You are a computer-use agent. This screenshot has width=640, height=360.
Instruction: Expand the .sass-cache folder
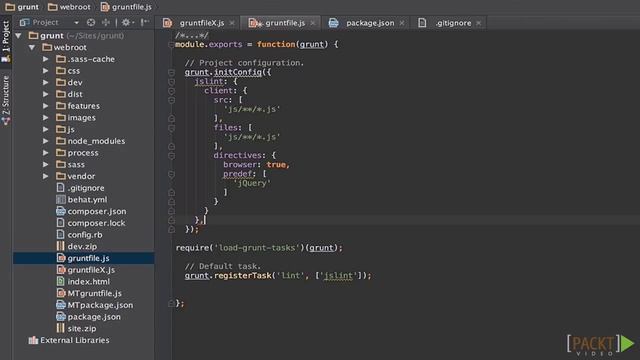pyautogui.click(x=46, y=60)
